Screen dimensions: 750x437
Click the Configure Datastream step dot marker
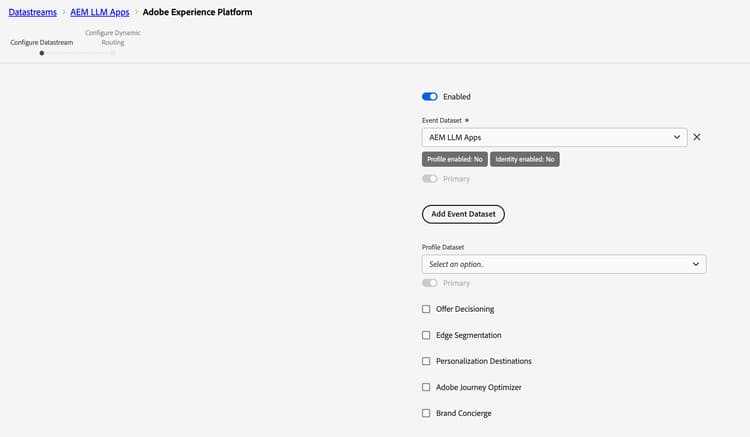click(x=42, y=53)
